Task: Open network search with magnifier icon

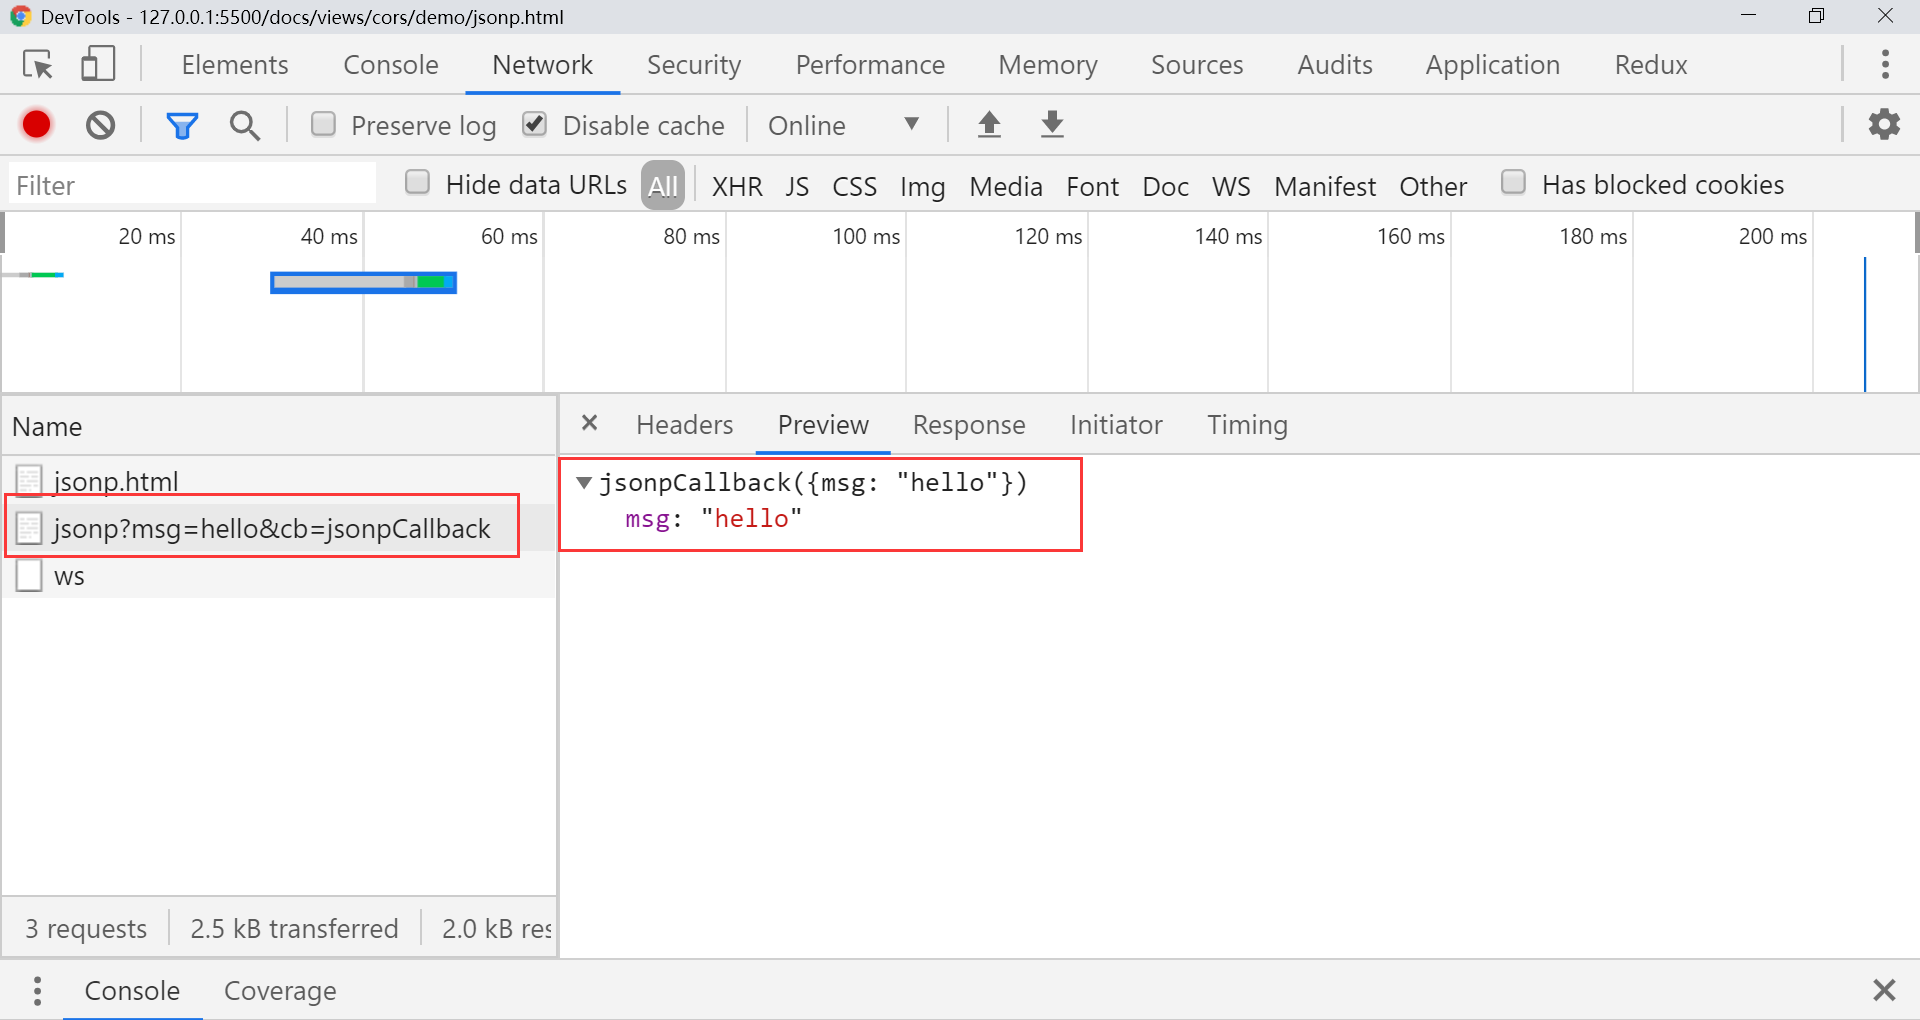Action: point(245,125)
